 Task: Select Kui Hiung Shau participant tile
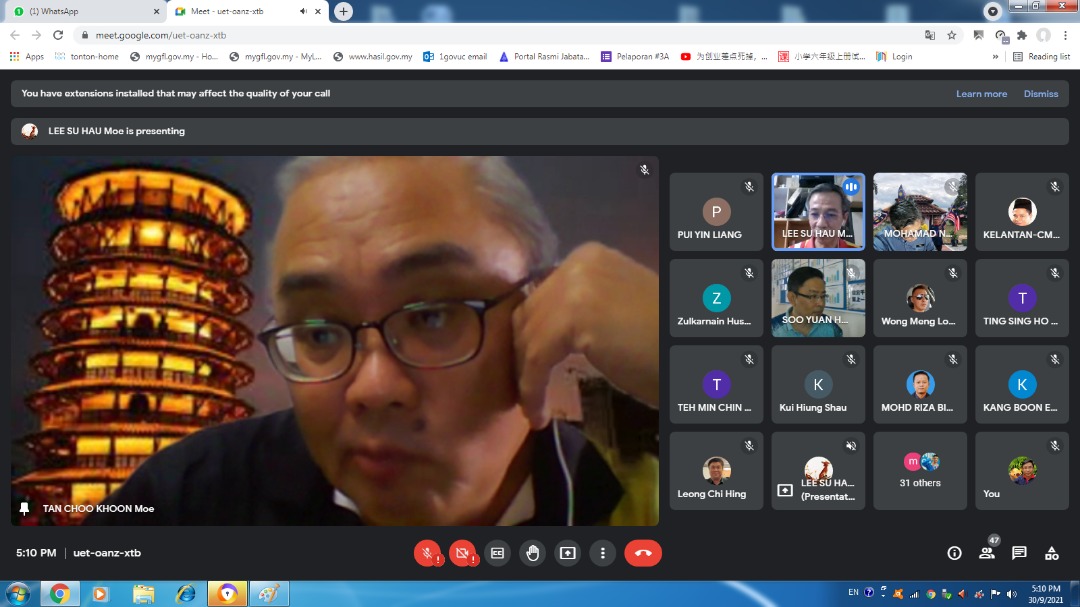click(818, 384)
